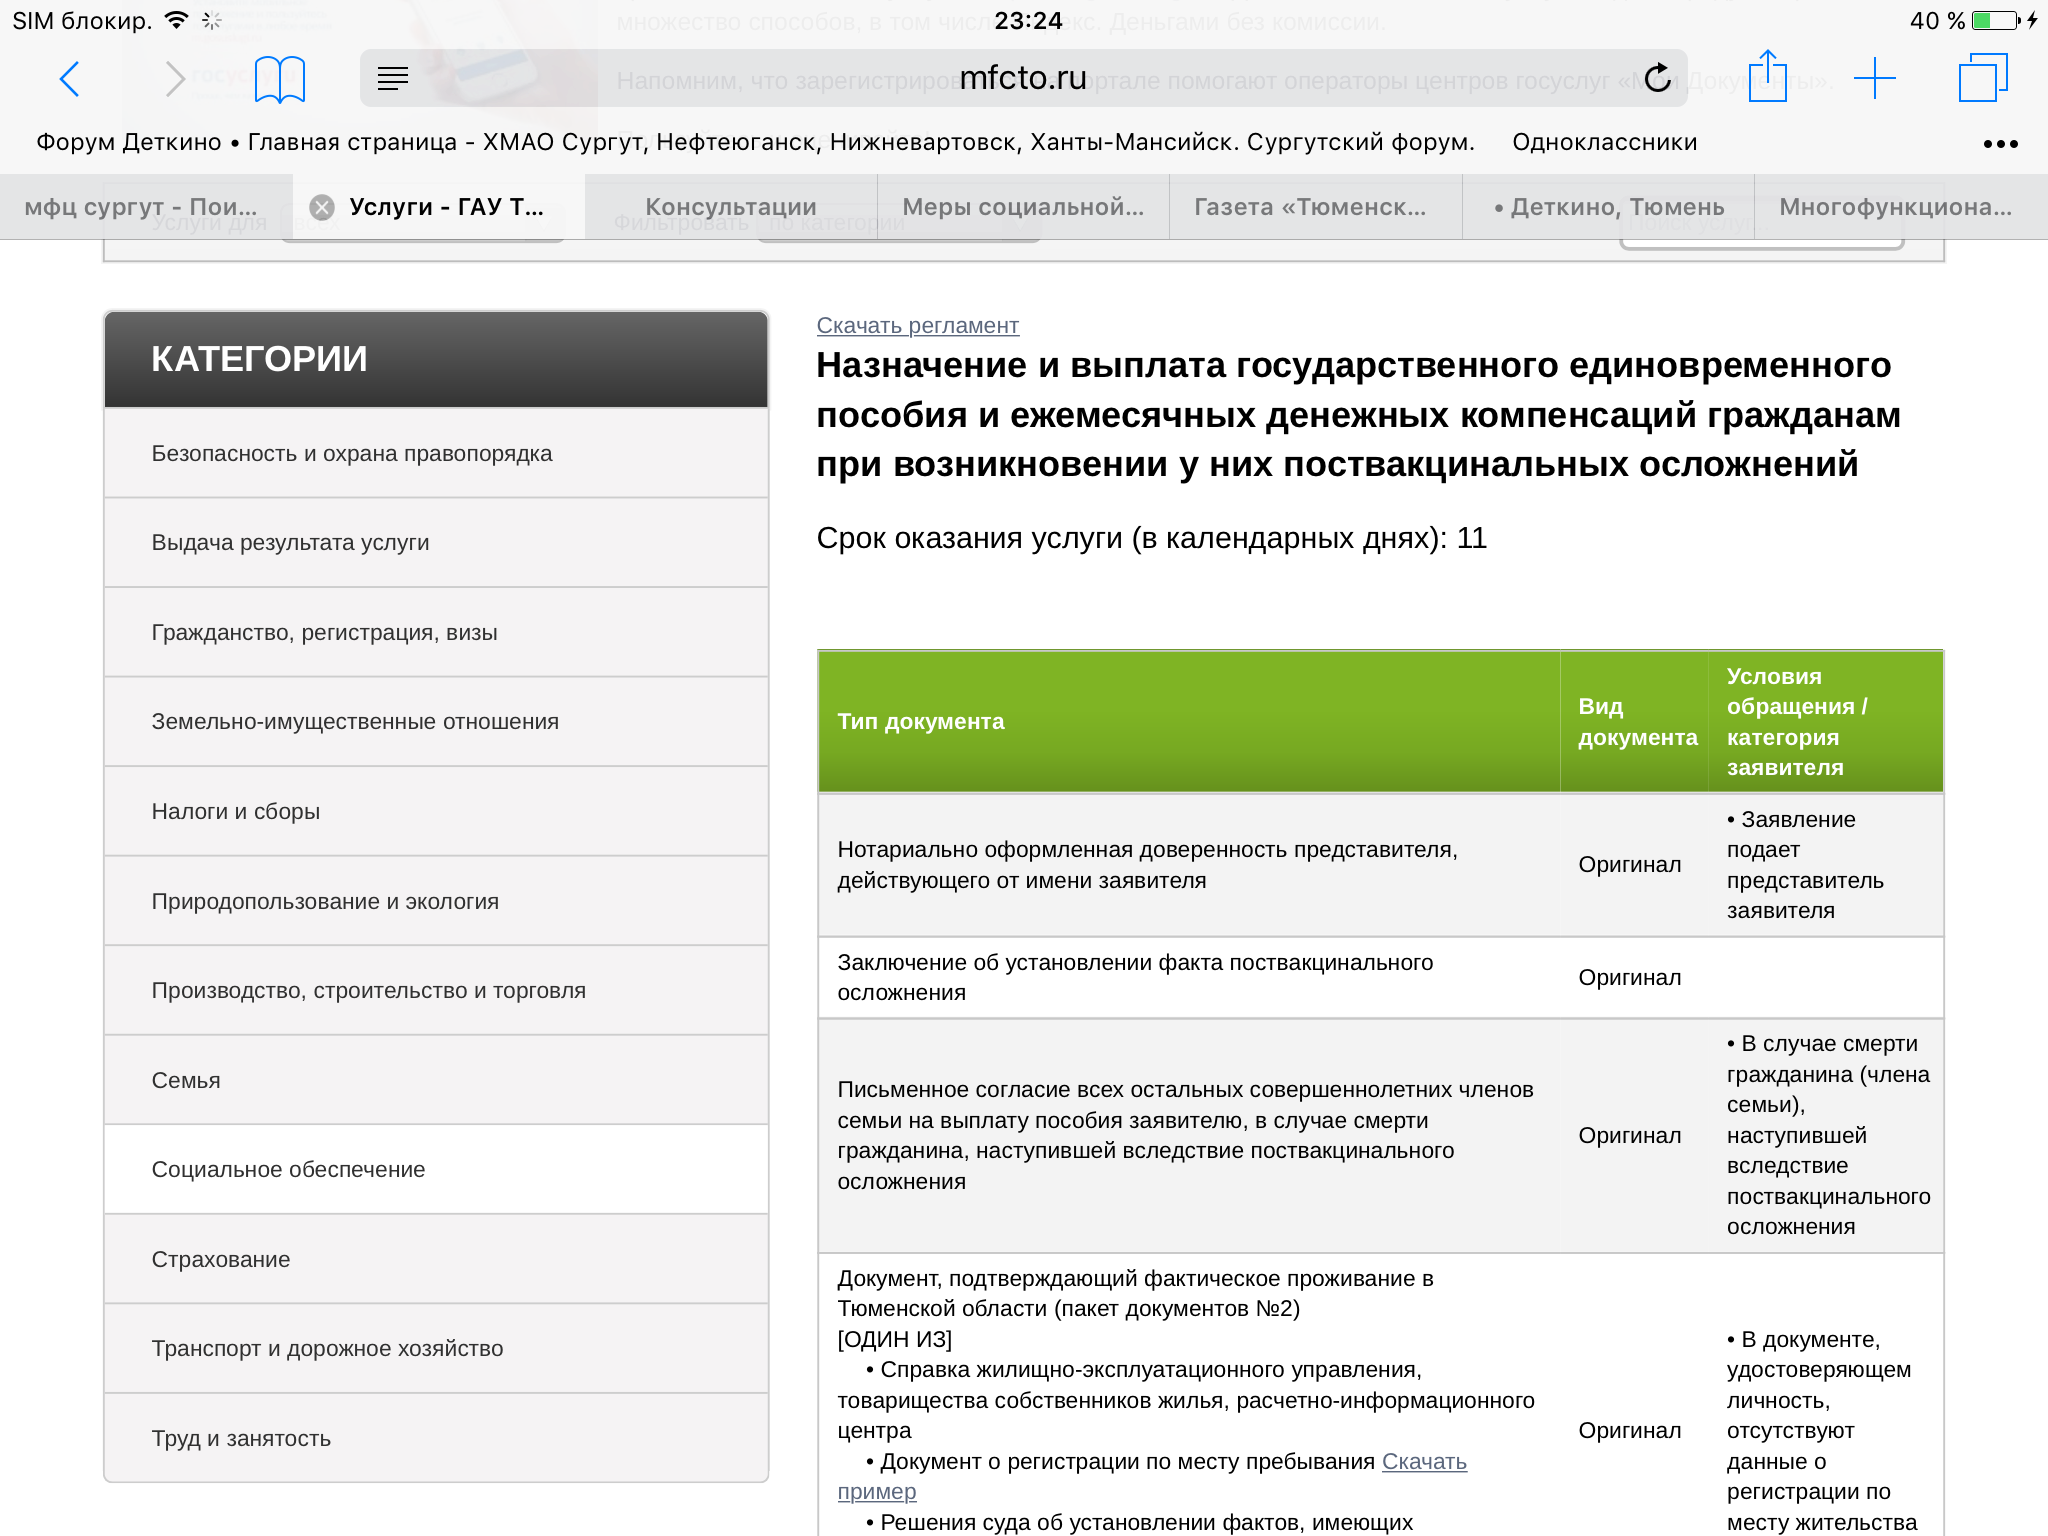Tap the Safari back arrow

click(69, 79)
